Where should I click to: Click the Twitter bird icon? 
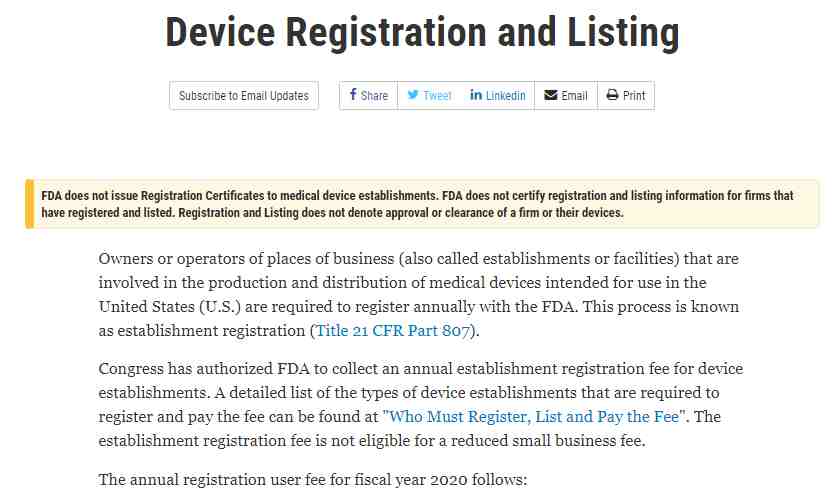(412, 95)
